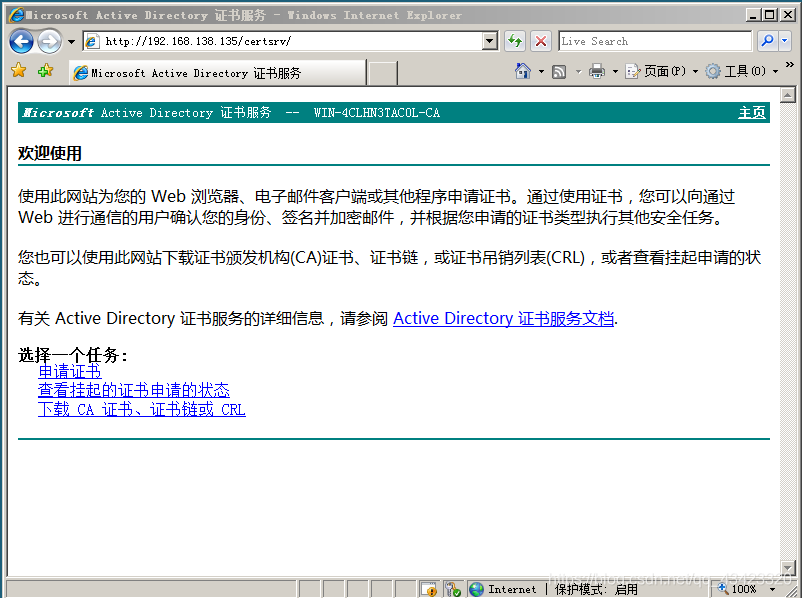The height and width of the screenshot is (598, 802).
Task: Click the Forward navigation arrow
Action: 50,41
